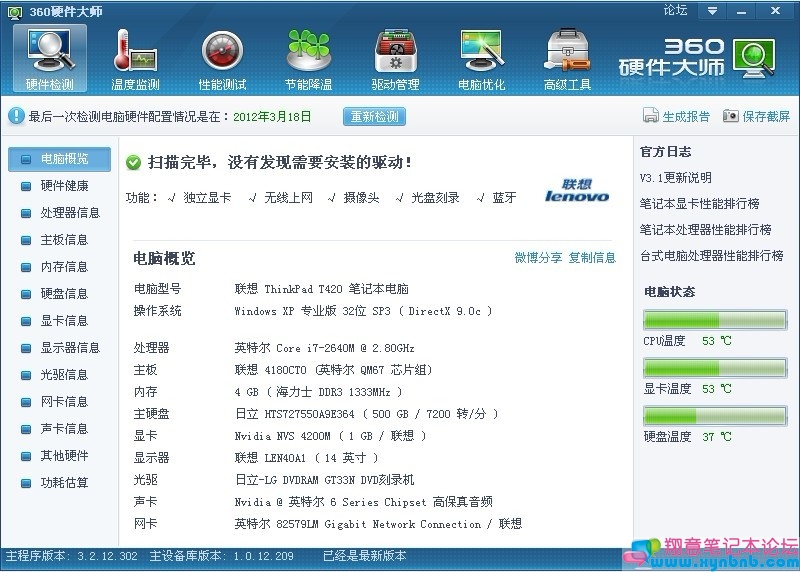Select 电脑概览 in the sidebar
This screenshot has width=800, height=572.
point(59,159)
